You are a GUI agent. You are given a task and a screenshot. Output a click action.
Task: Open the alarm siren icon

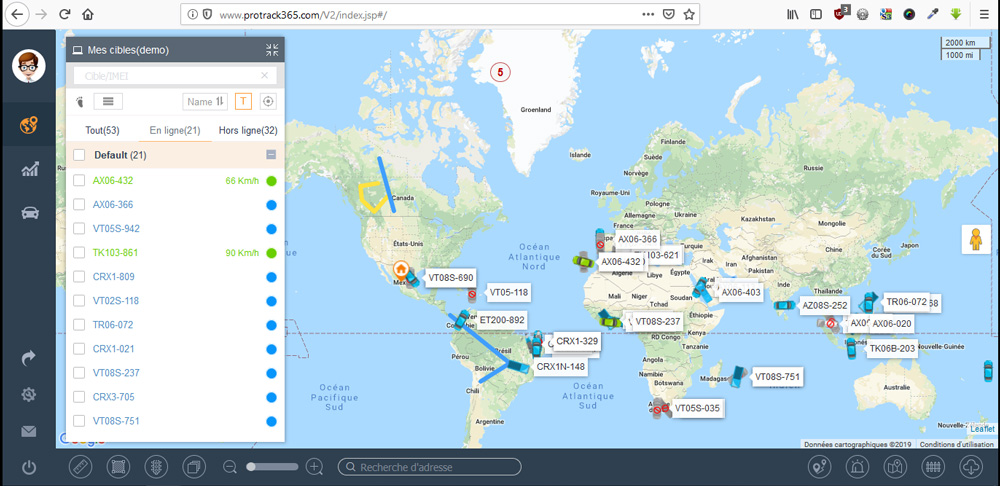(857, 467)
